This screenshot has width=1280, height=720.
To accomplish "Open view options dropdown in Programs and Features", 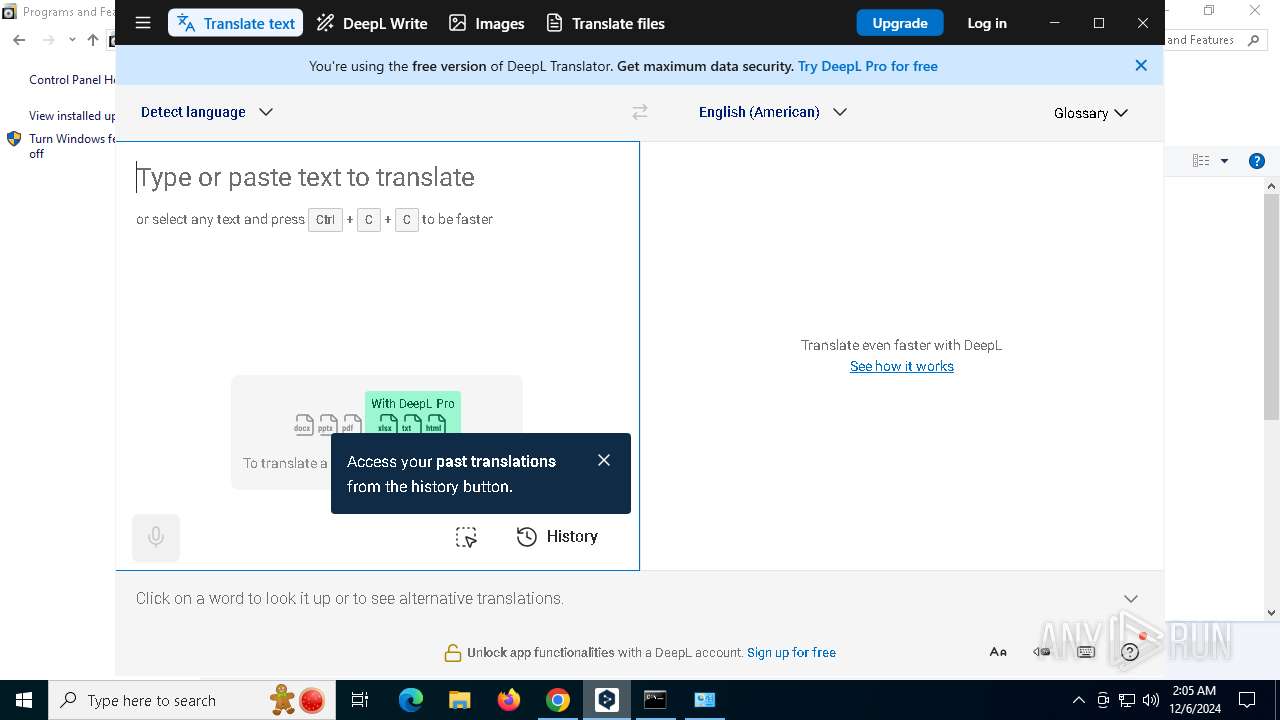I will (x=1224, y=161).
